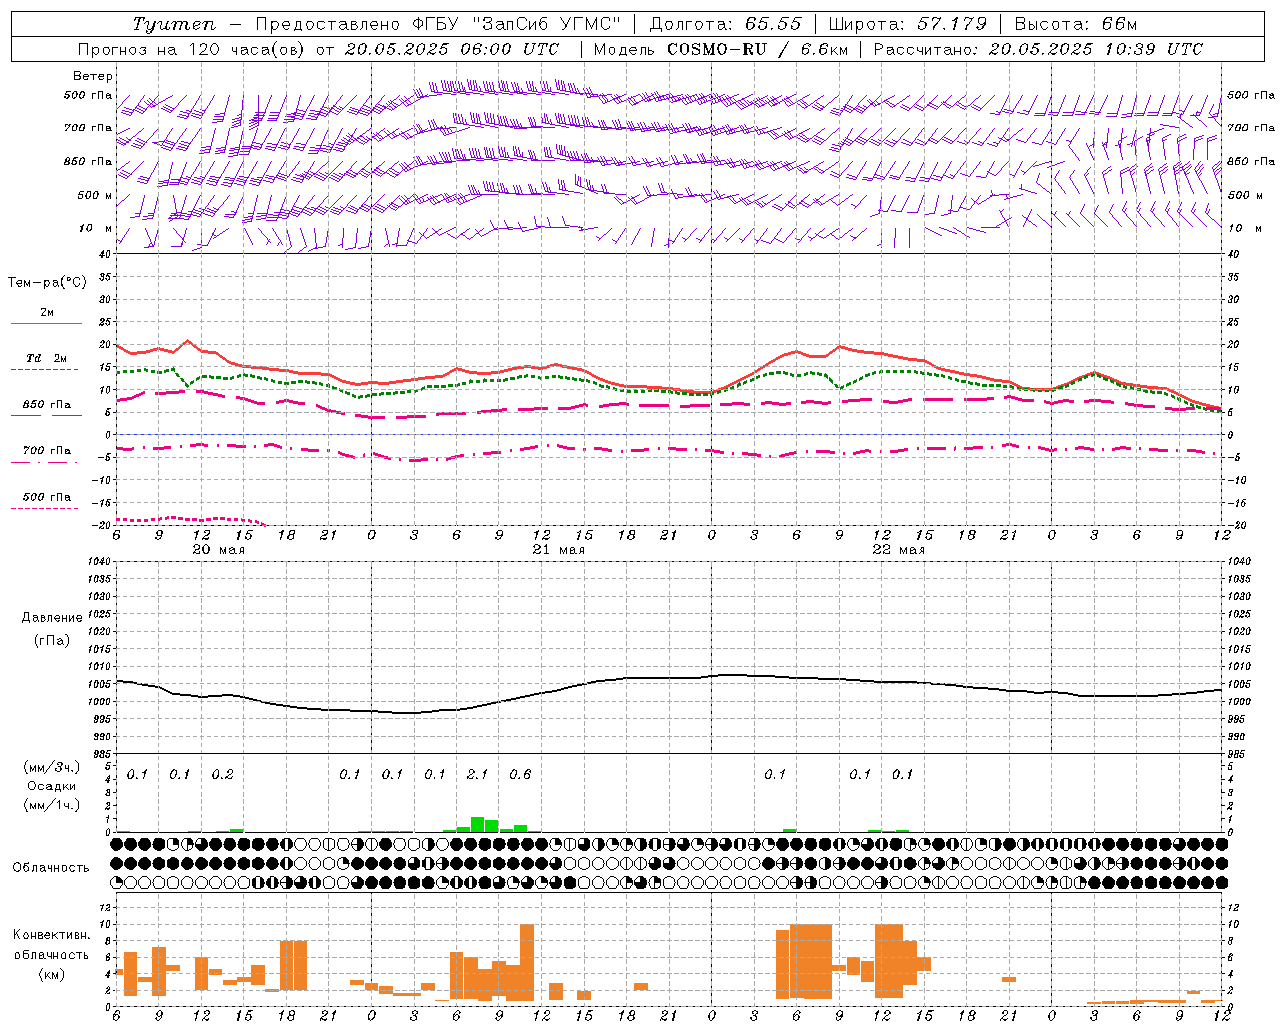
Task: Select the "Модель COSMO-RU / 6.6км" text
Action: tap(721, 48)
